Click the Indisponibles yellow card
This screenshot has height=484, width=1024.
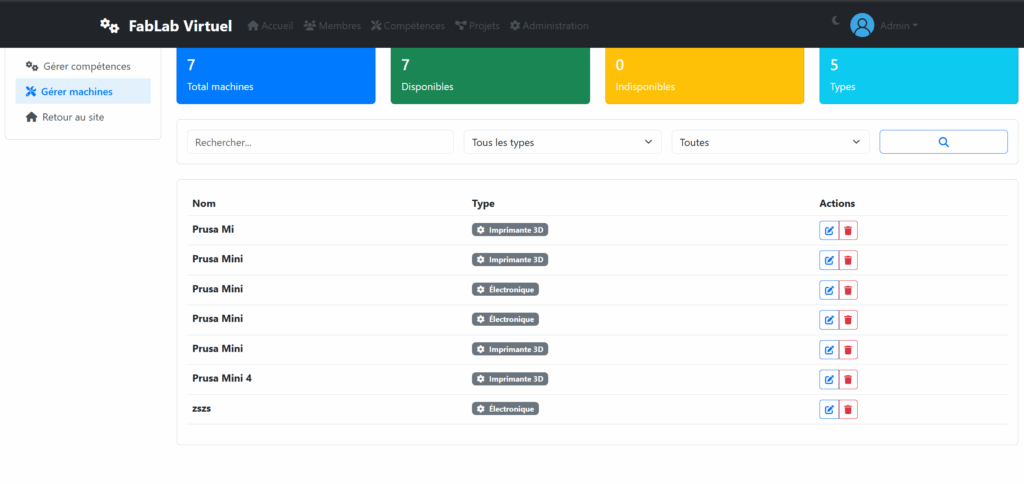click(705, 75)
